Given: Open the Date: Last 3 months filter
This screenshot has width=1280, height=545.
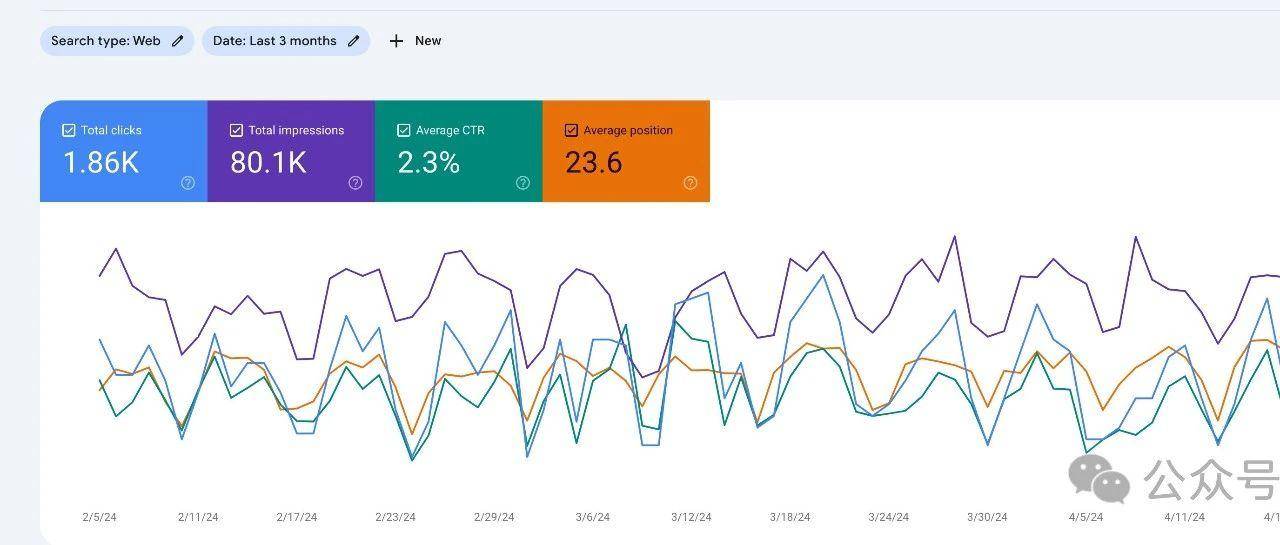Looking at the screenshot, I should point(286,41).
